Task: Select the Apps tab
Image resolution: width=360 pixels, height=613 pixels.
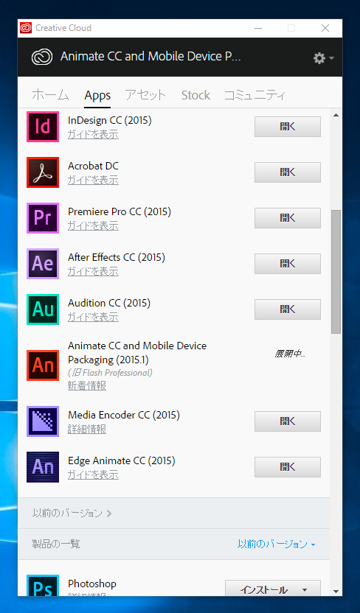Action: (97, 95)
